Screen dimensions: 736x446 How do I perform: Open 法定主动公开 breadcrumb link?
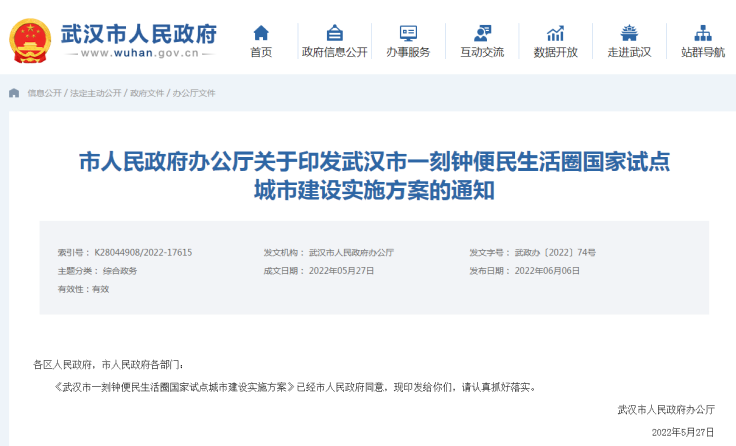tap(94, 93)
